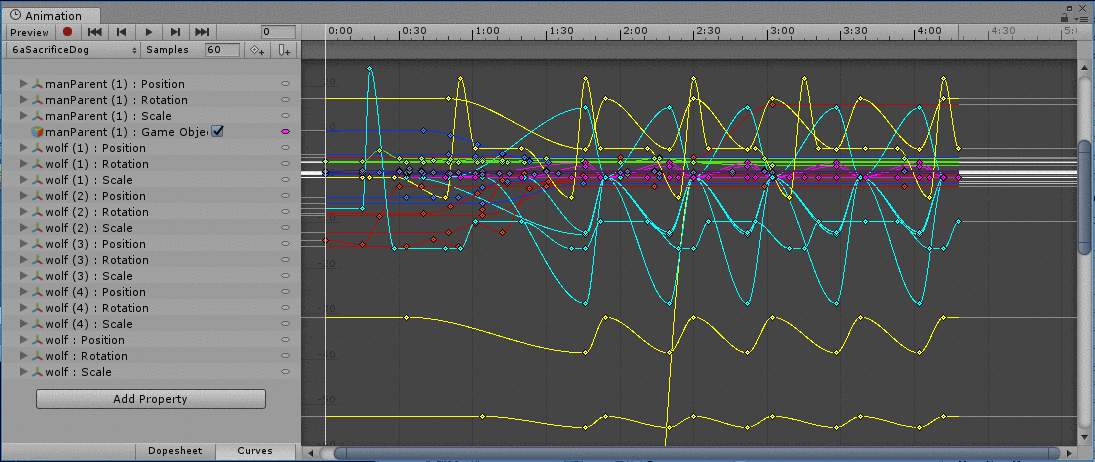The image size is (1095, 462).
Task: Play the animation clip
Action: pos(149,33)
